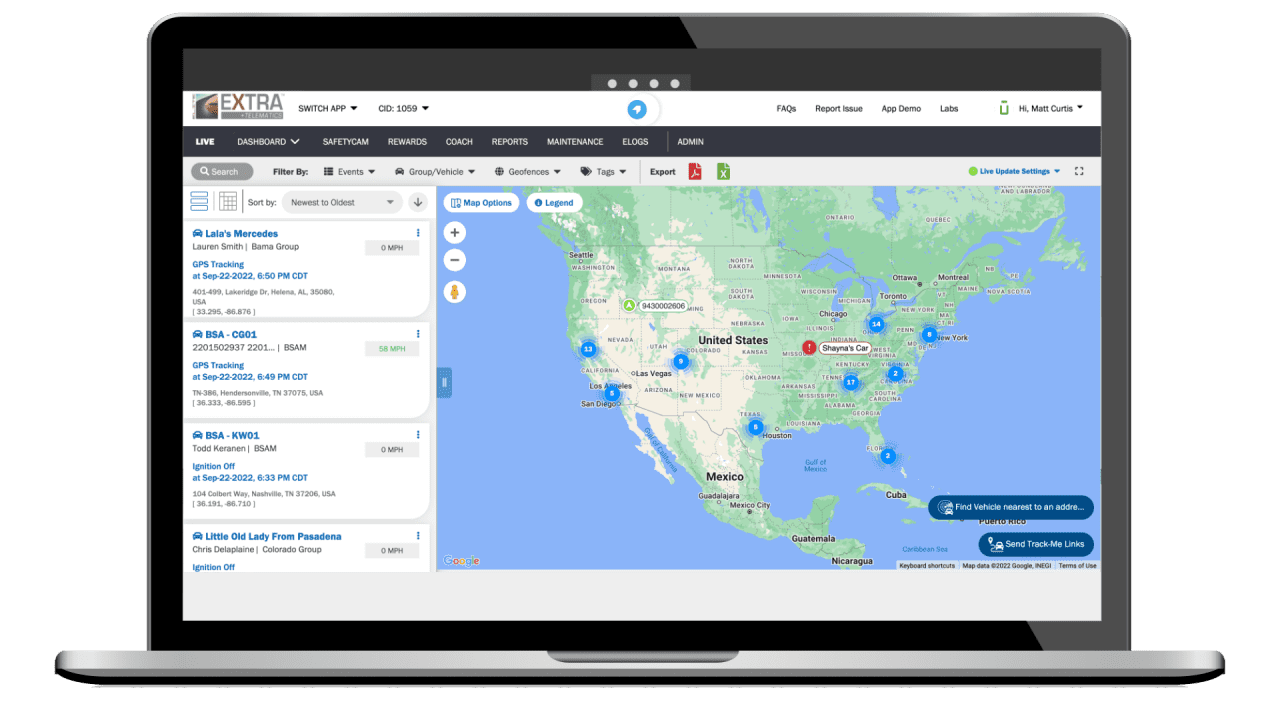The height and width of the screenshot is (720, 1280).
Task: Expand the Group/Vehicle filter
Action: tap(435, 171)
